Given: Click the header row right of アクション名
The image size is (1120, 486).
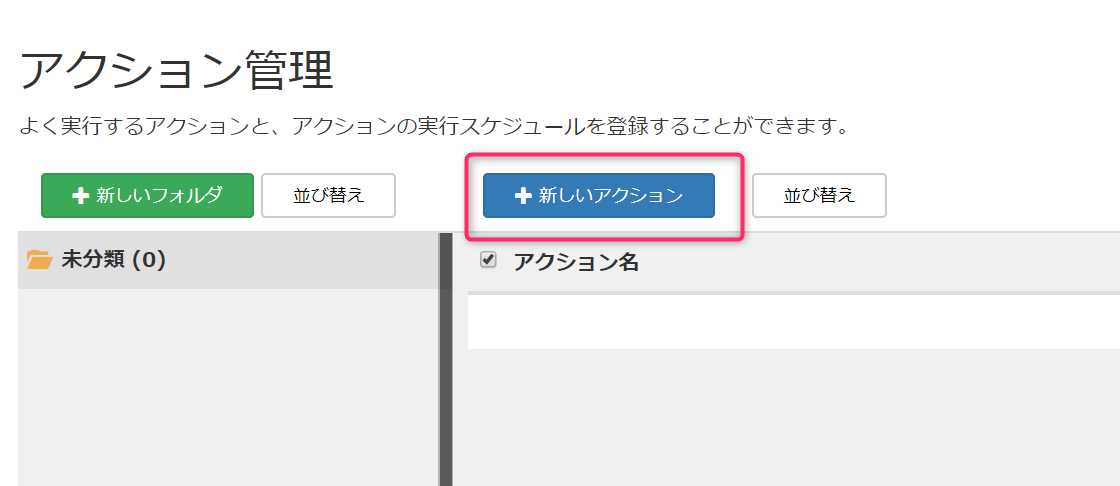Looking at the screenshot, I should click(879, 262).
